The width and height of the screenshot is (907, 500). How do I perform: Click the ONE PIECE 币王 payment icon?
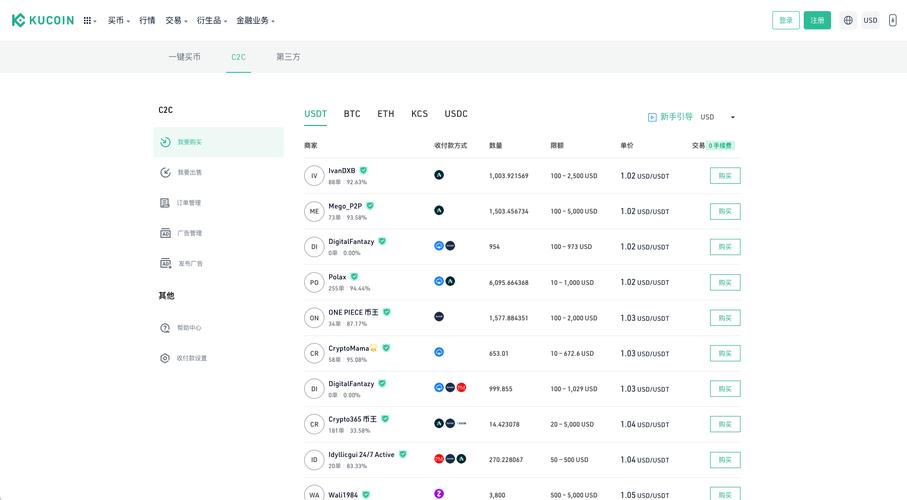pos(439,317)
